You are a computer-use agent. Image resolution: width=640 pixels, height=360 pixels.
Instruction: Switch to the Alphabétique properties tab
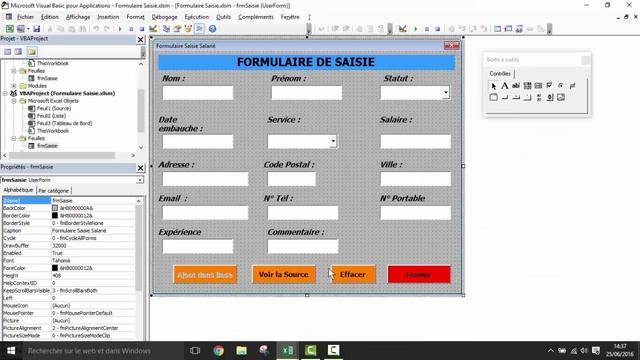click(18, 190)
